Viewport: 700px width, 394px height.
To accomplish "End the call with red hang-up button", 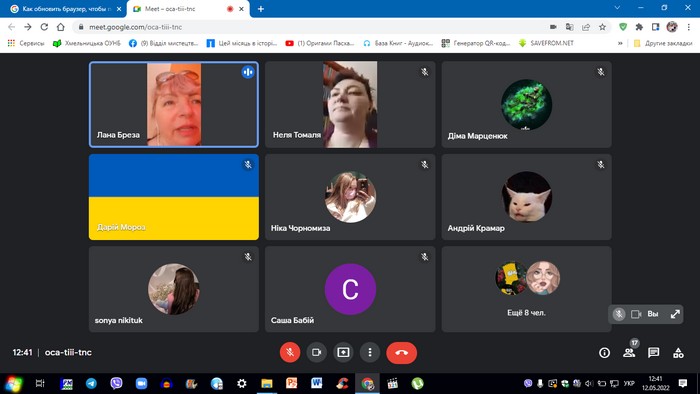I will (x=401, y=353).
